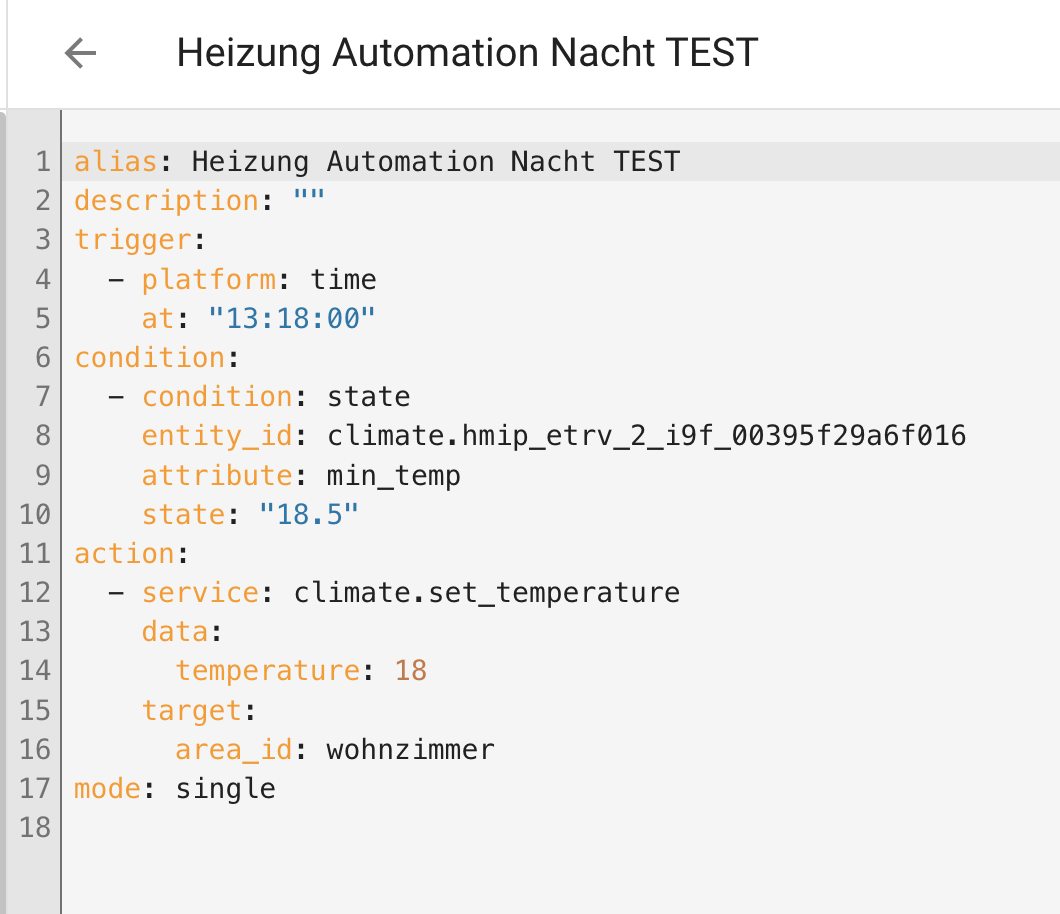Click the "13:18:00" trigger time string

pyautogui.click(x=292, y=319)
